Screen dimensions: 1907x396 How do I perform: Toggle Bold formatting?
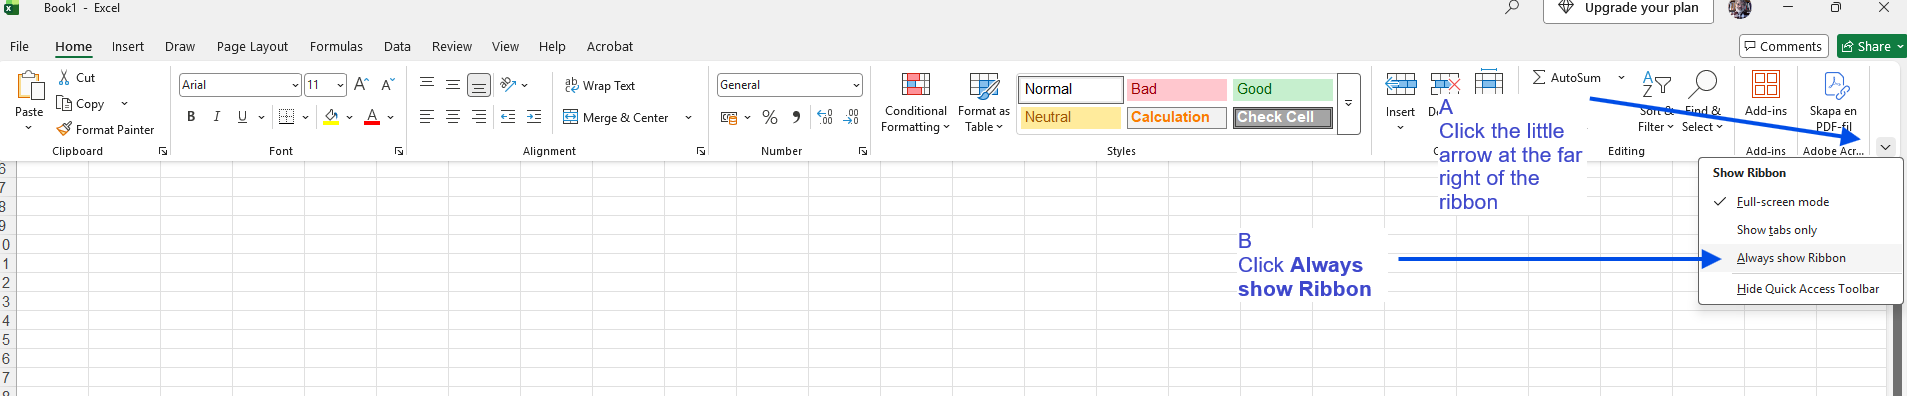click(191, 117)
